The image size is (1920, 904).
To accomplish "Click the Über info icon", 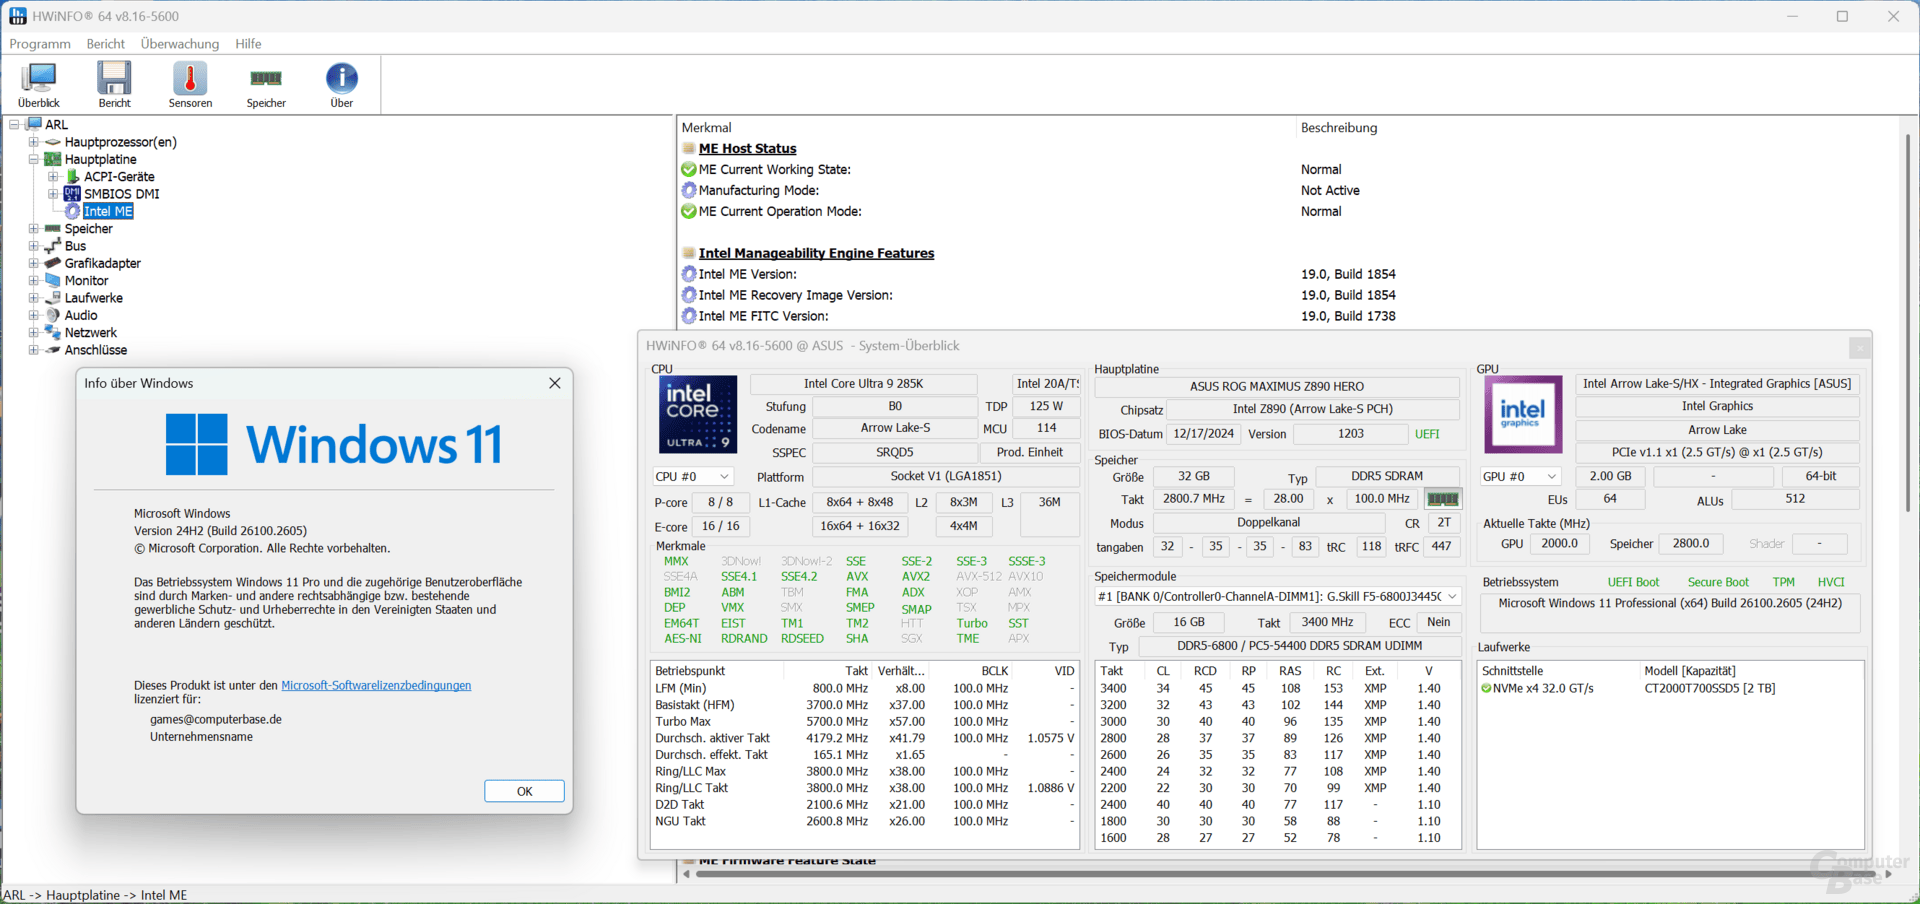I will tap(342, 78).
